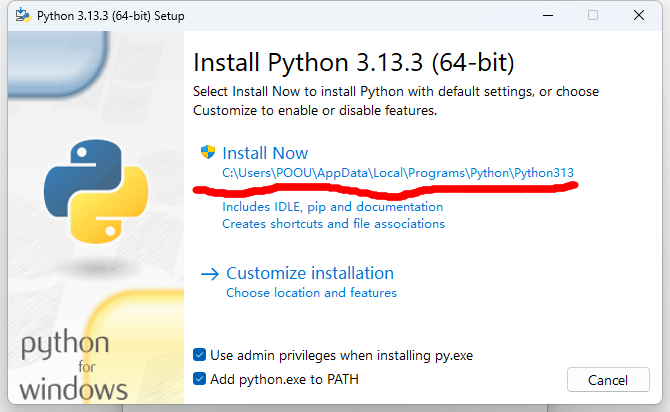Image resolution: width=670 pixels, height=412 pixels.
Task: Close the Python Setup window
Action: [639, 15]
